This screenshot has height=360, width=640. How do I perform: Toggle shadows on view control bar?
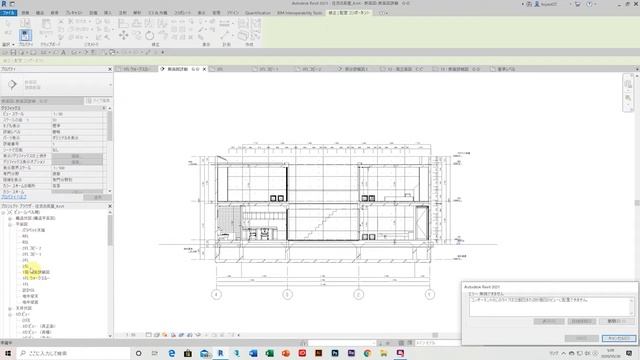(x=173, y=335)
